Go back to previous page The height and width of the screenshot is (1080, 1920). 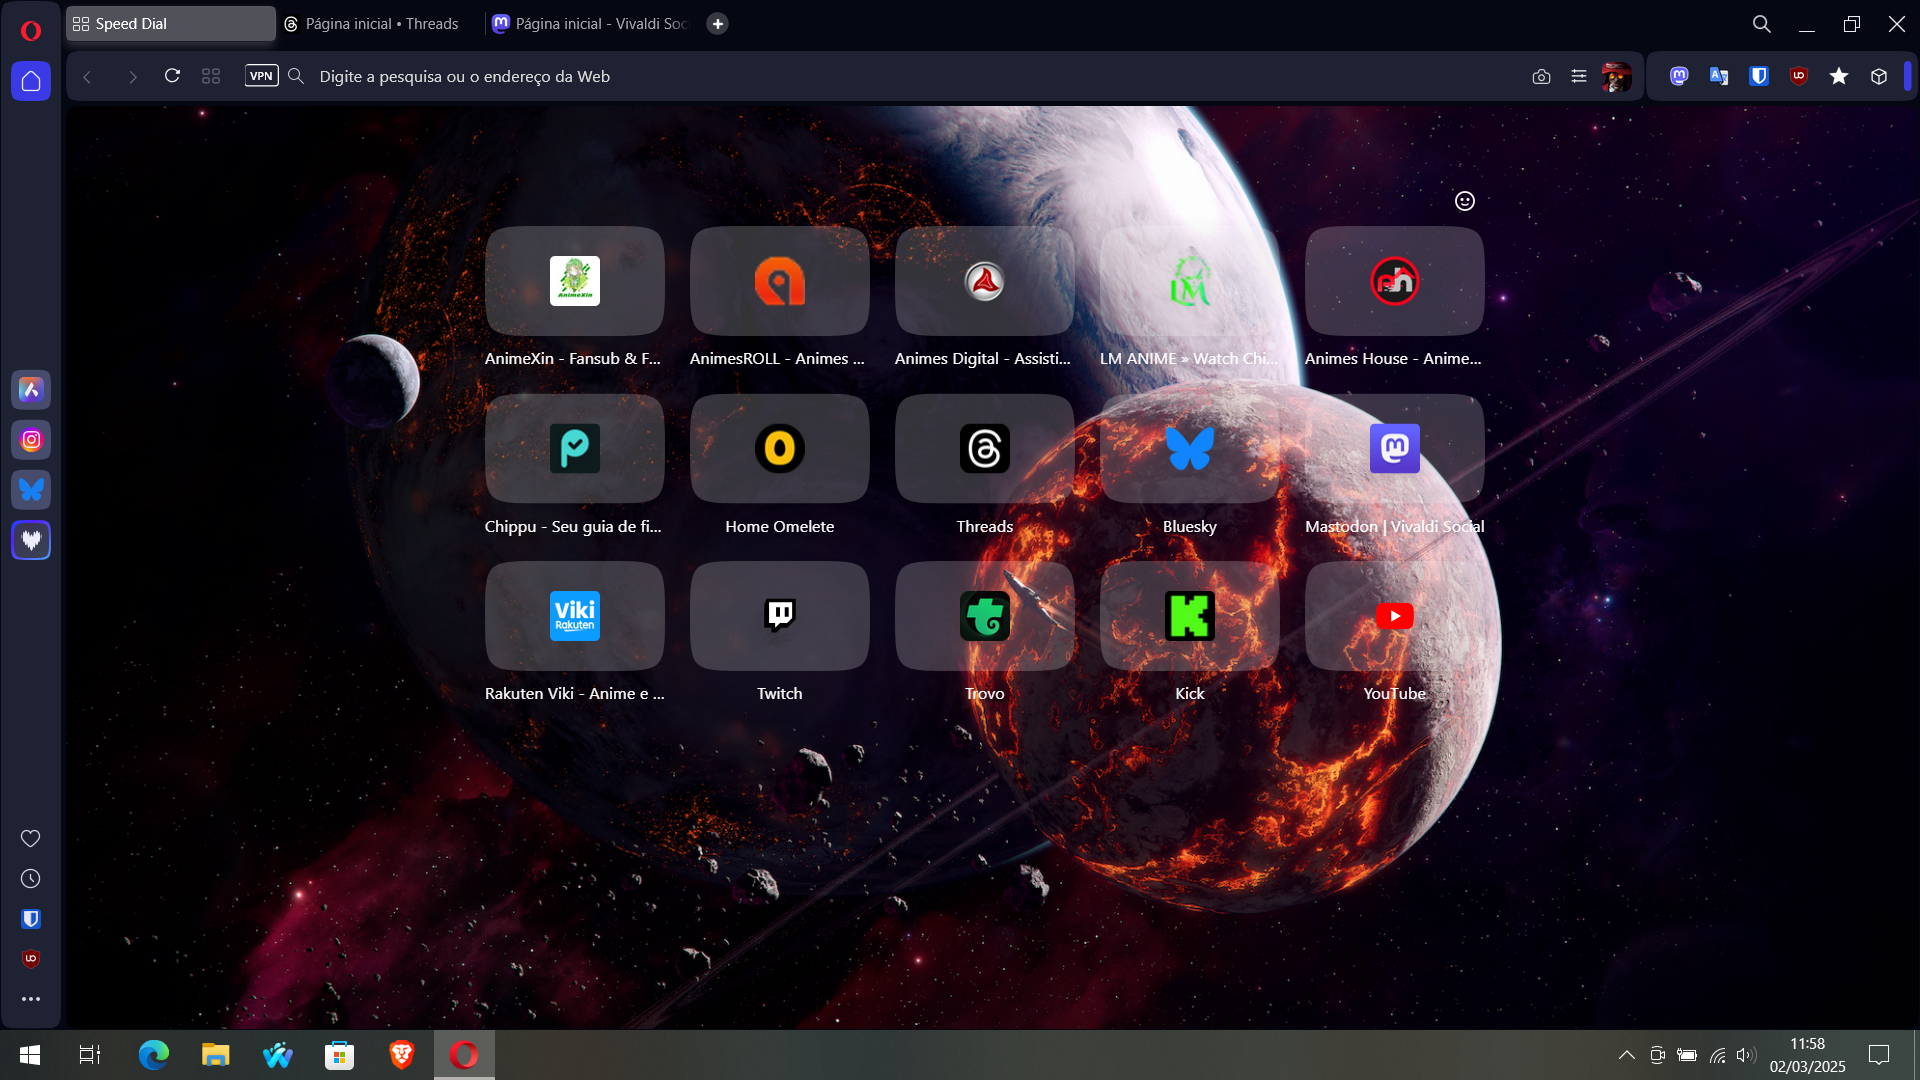click(x=87, y=77)
